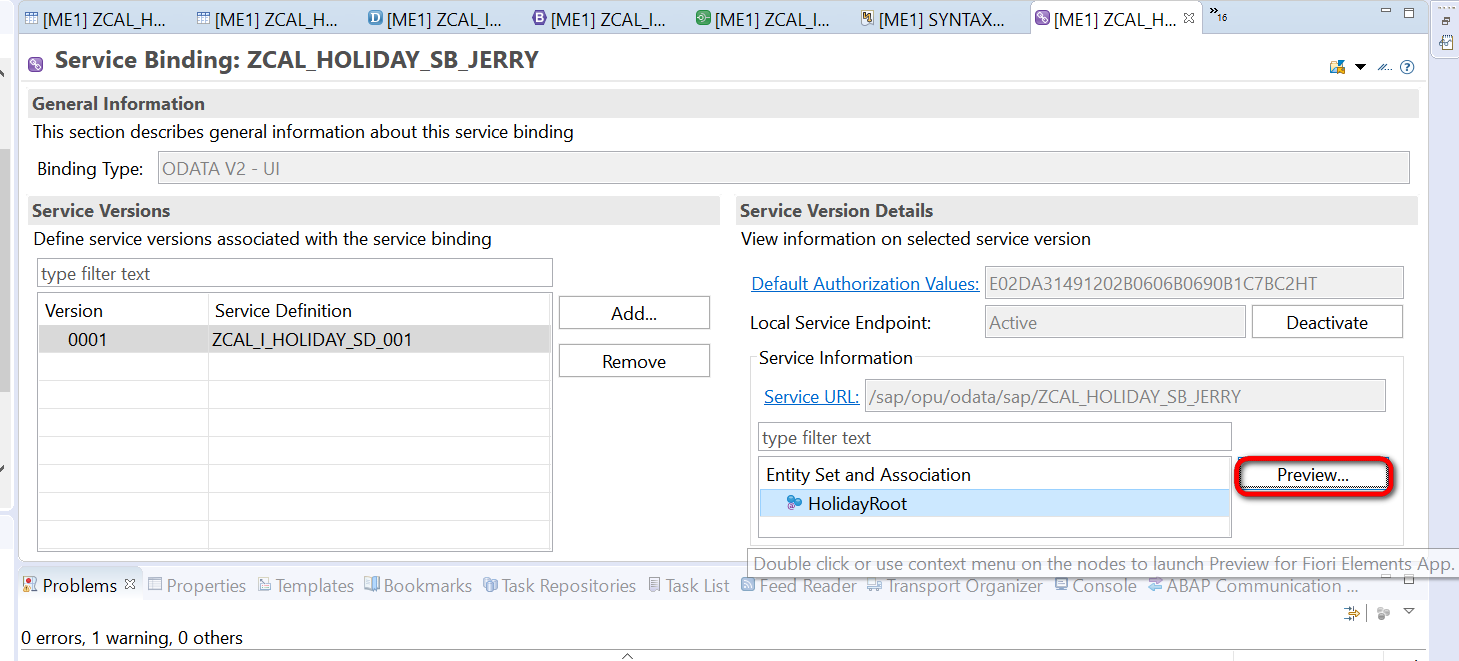Image resolution: width=1459 pixels, height=661 pixels.
Task: Open the Templates view tab
Action: (306, 586)
